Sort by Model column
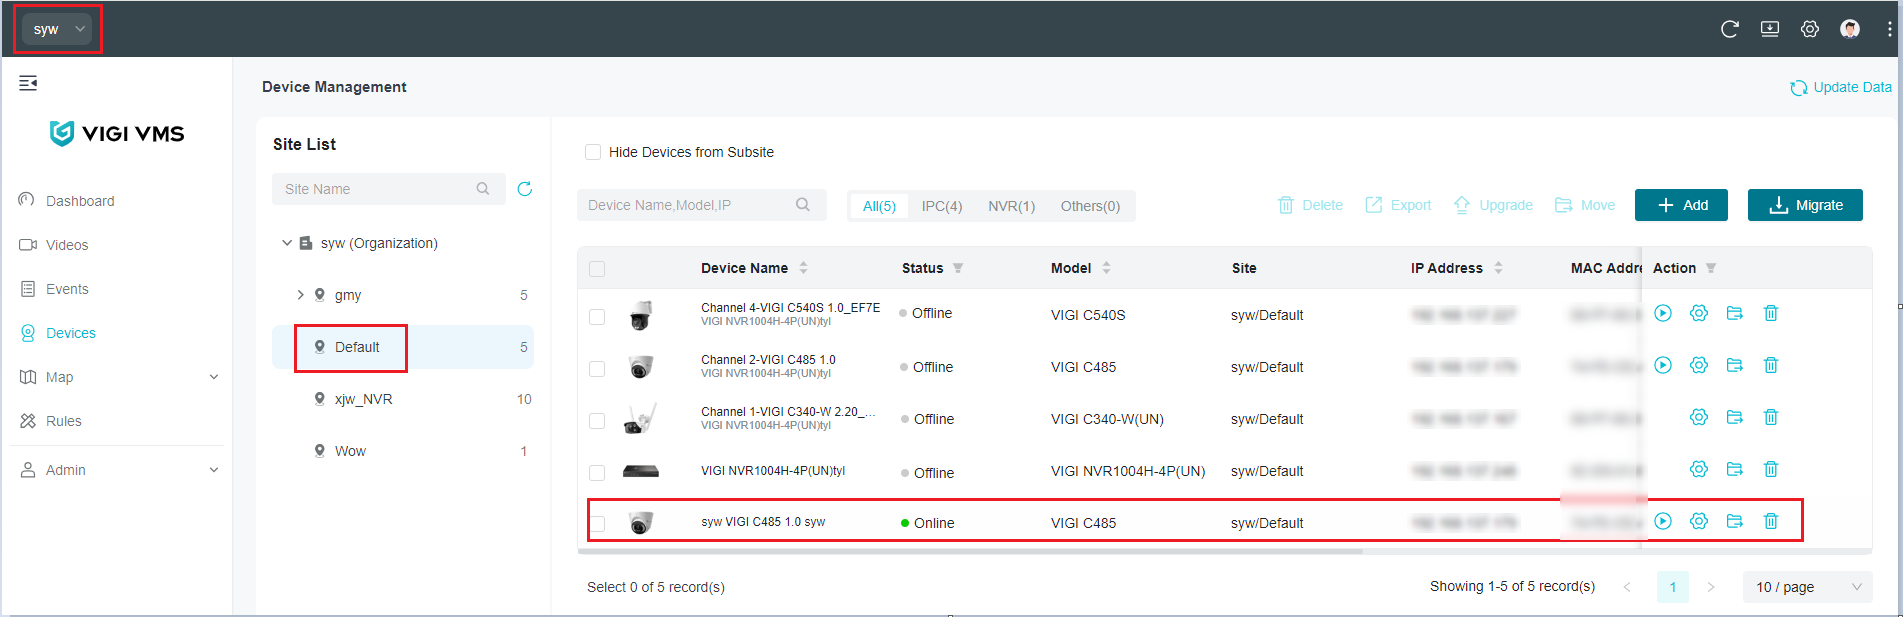The image size is (1903, 617). (x=1106, y=268)
